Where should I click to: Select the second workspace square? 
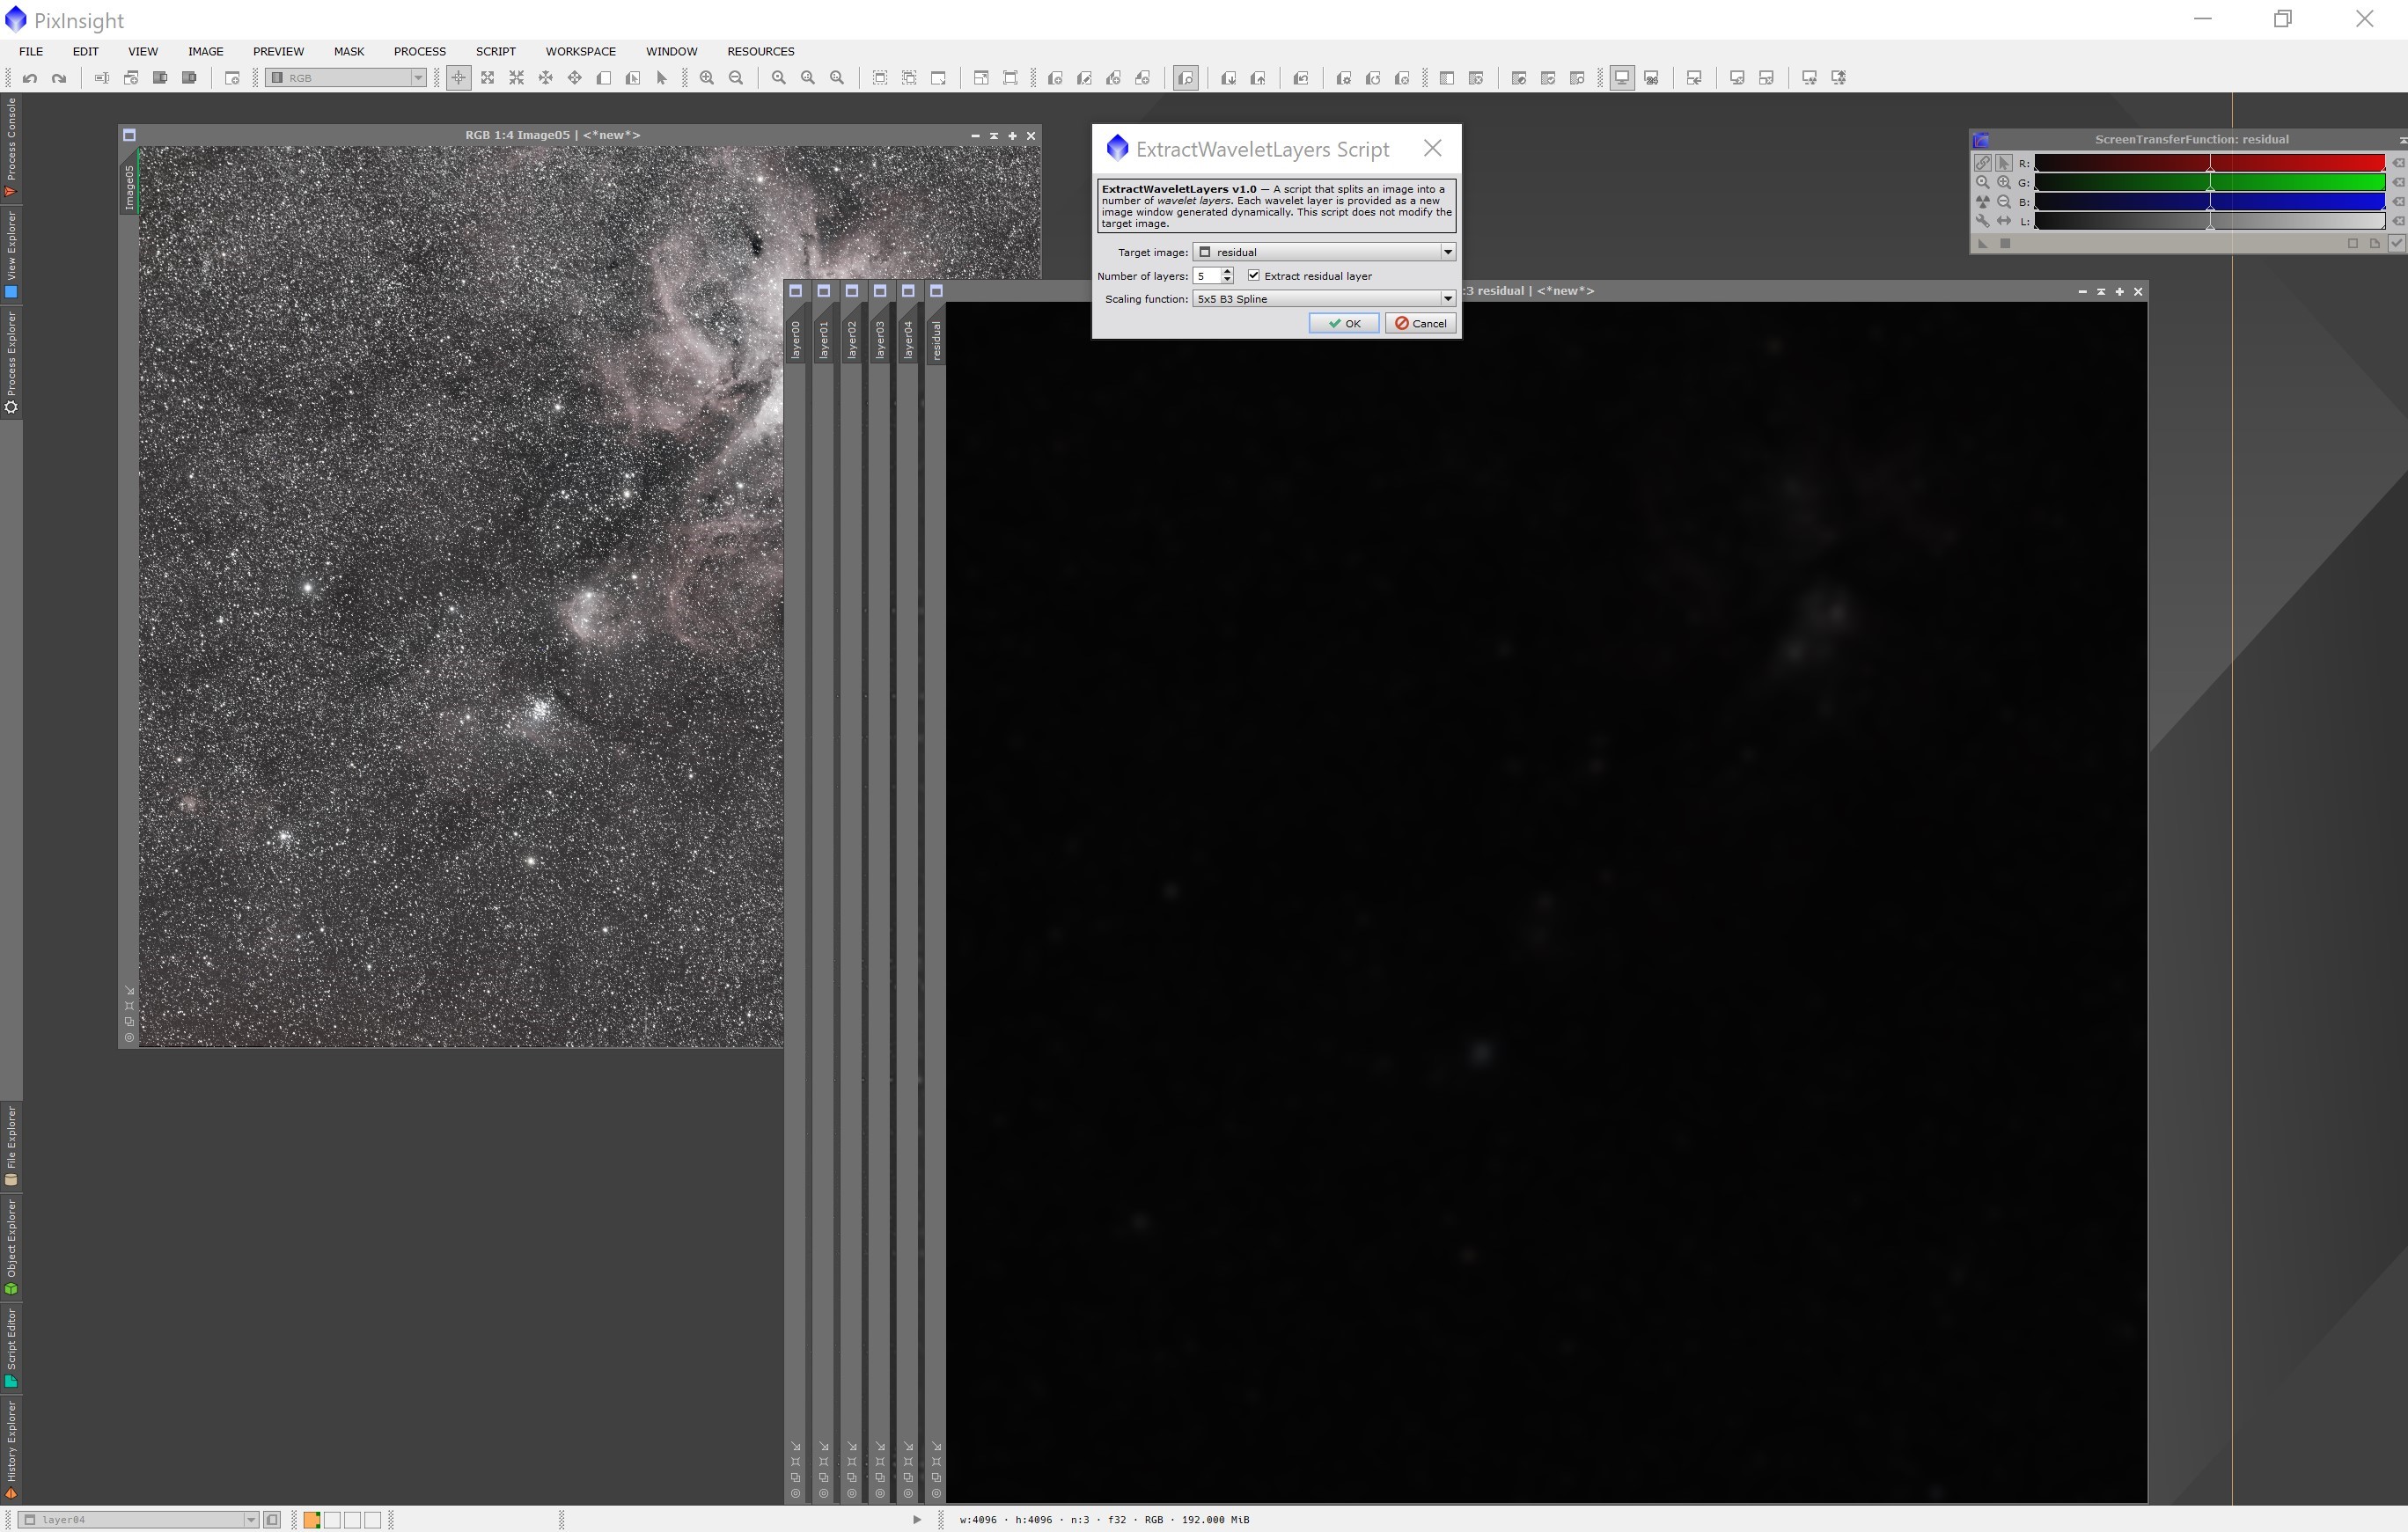pos(332,1520)
